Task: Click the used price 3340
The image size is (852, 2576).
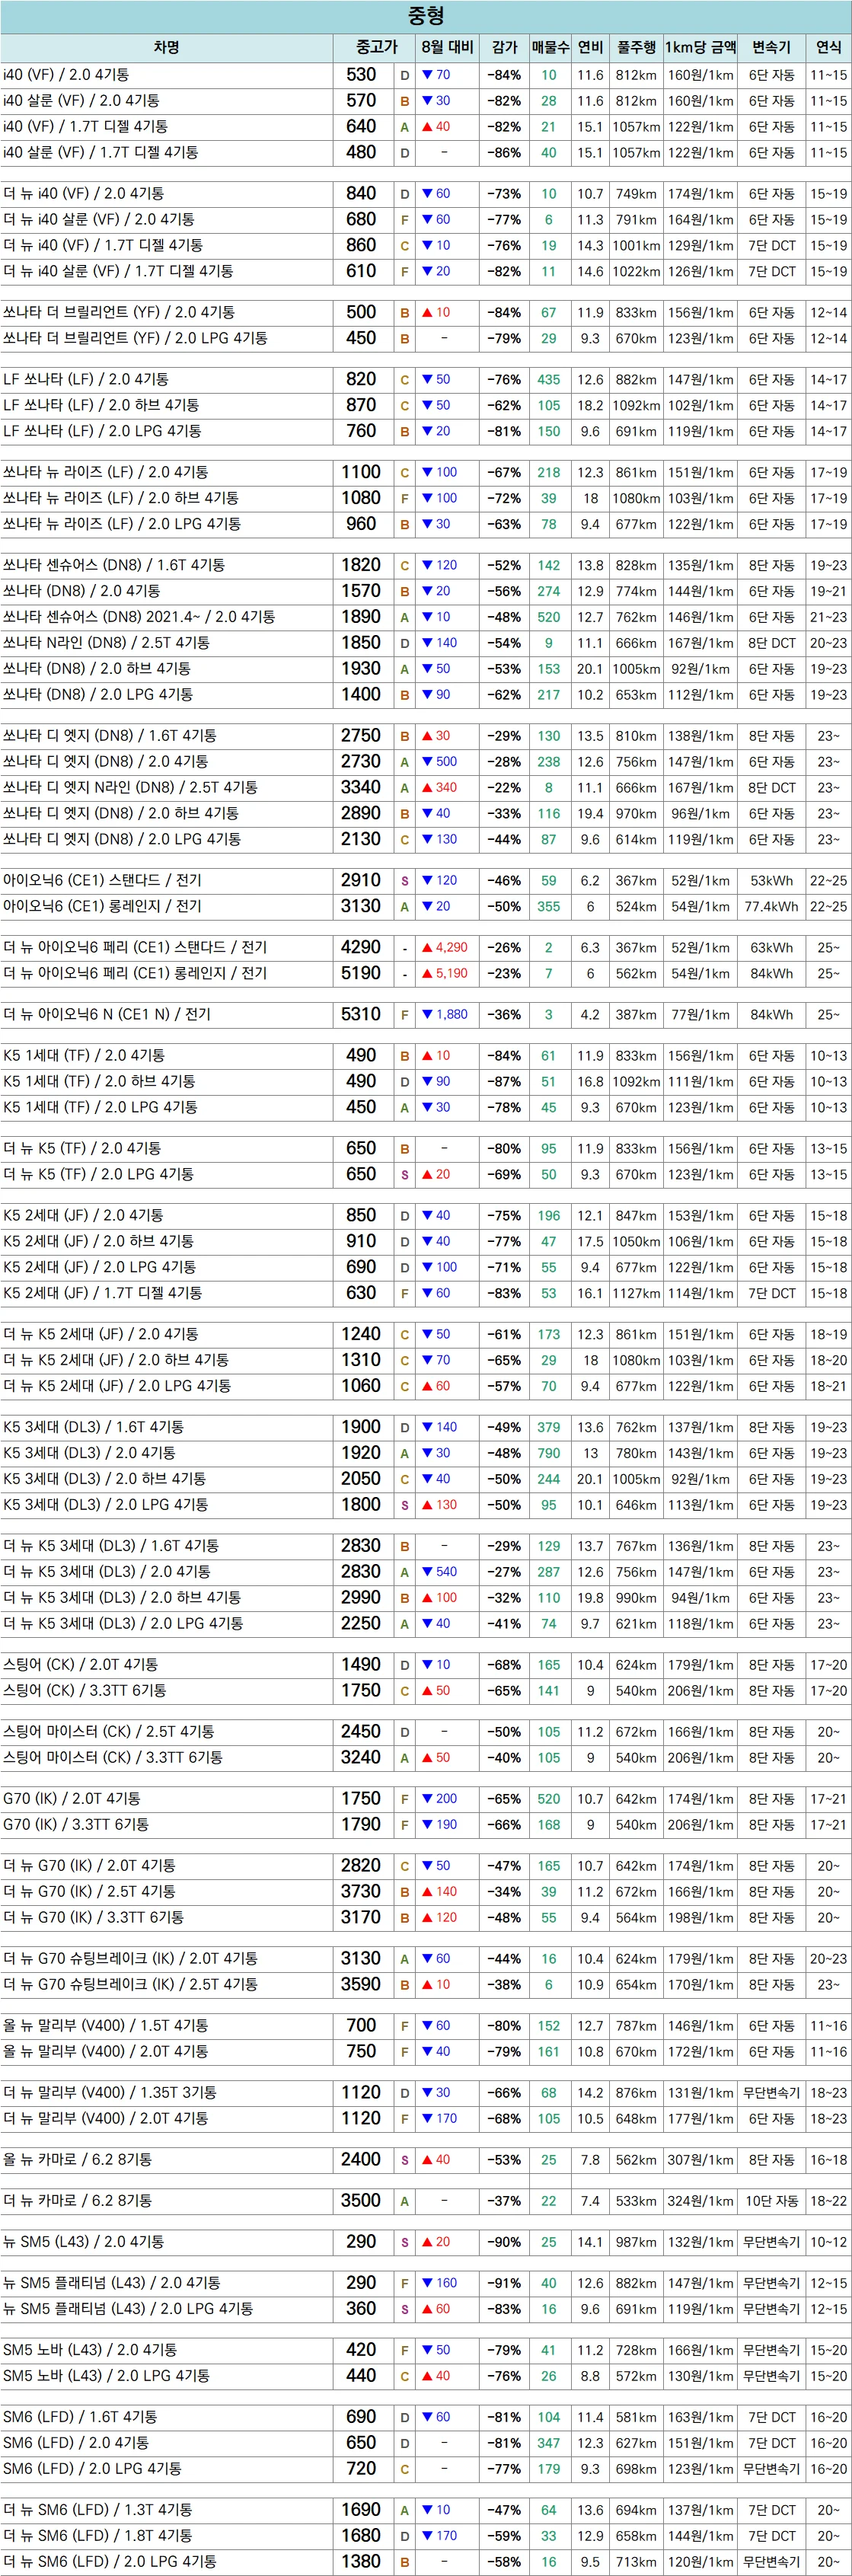Action: tap(360, 787)
